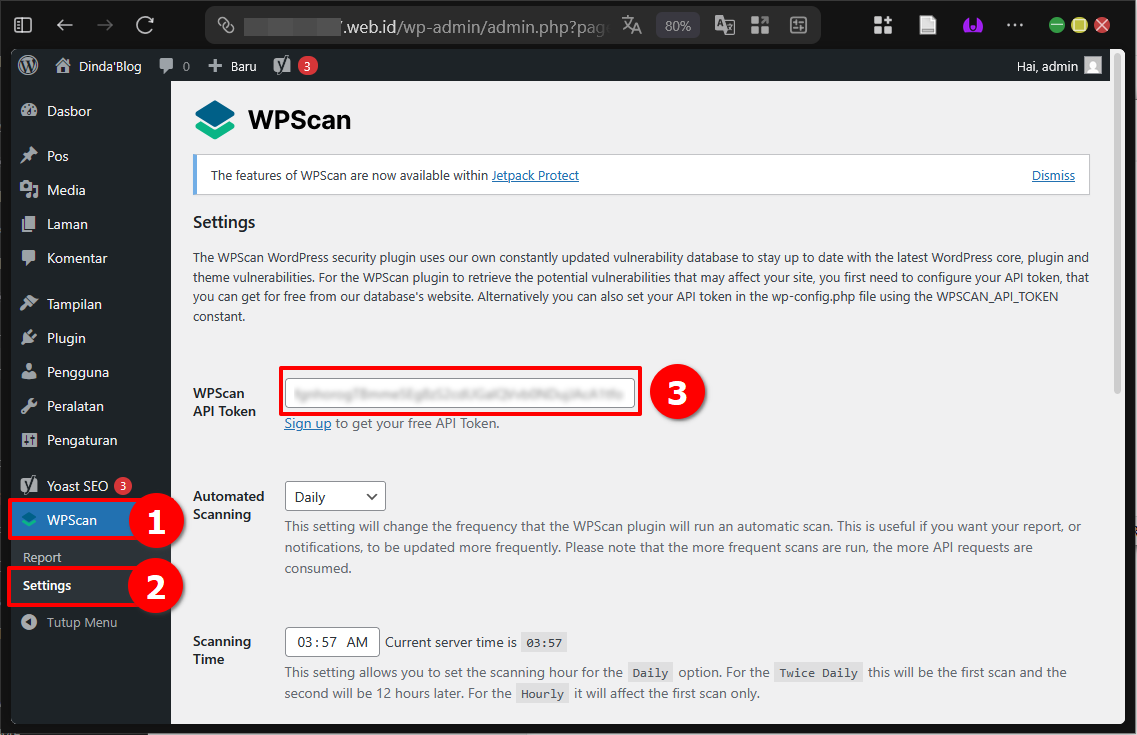
Task: Click the Sign up link for an API token
Action: coord(306,423)
